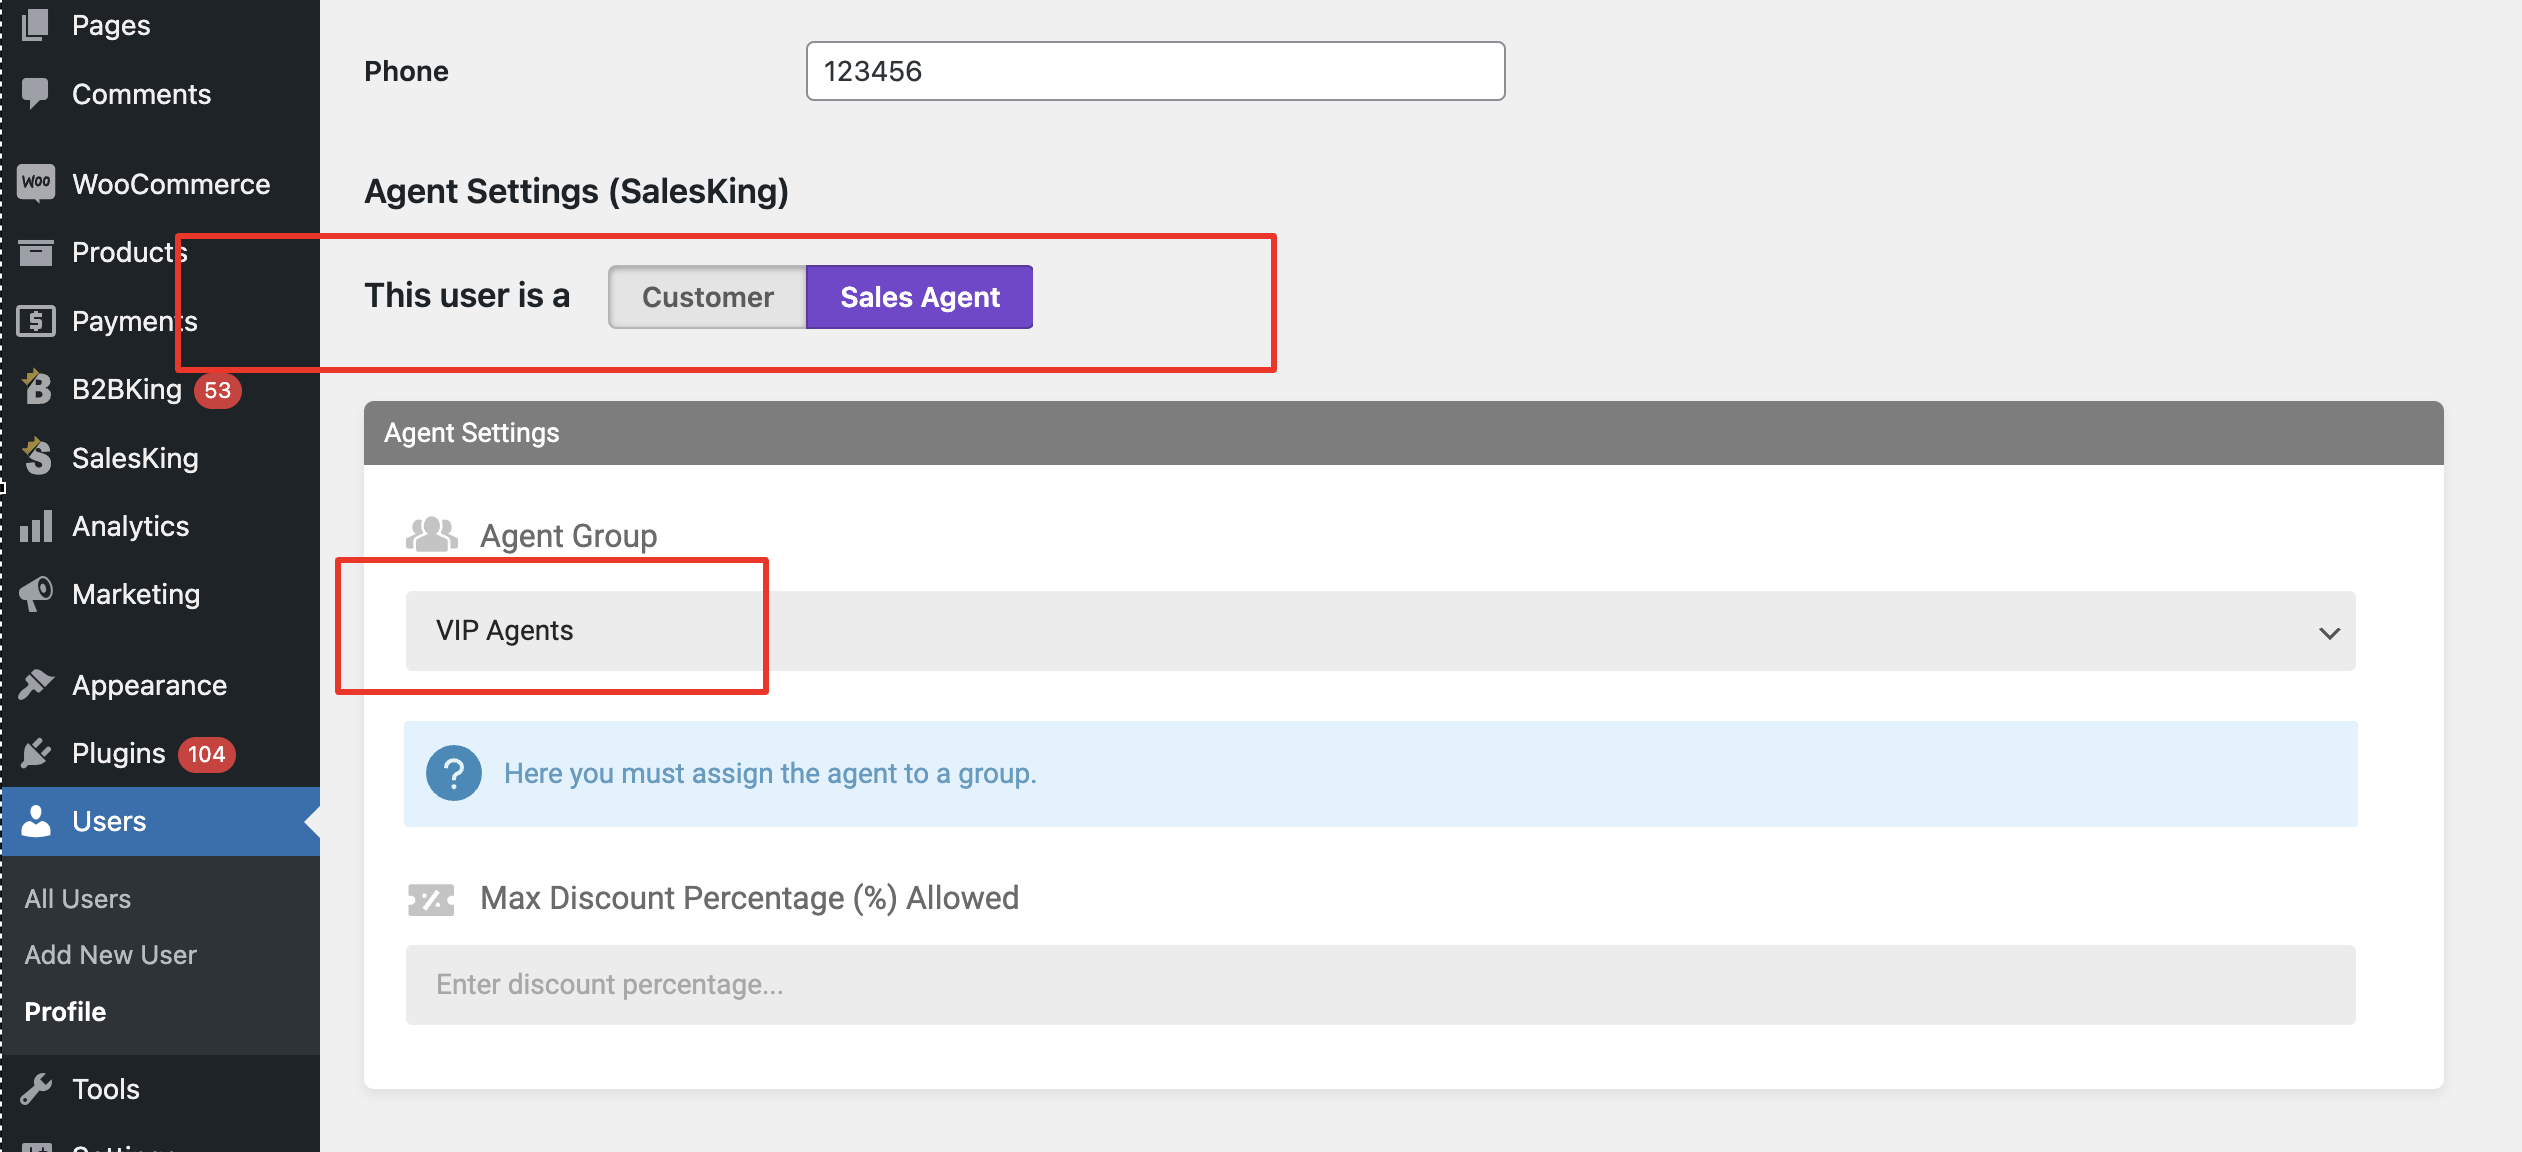Open the WooCommerce icon in sidebar
Image resolution: width=2522 pixels, height=1152 pixels.
[36, 183]
